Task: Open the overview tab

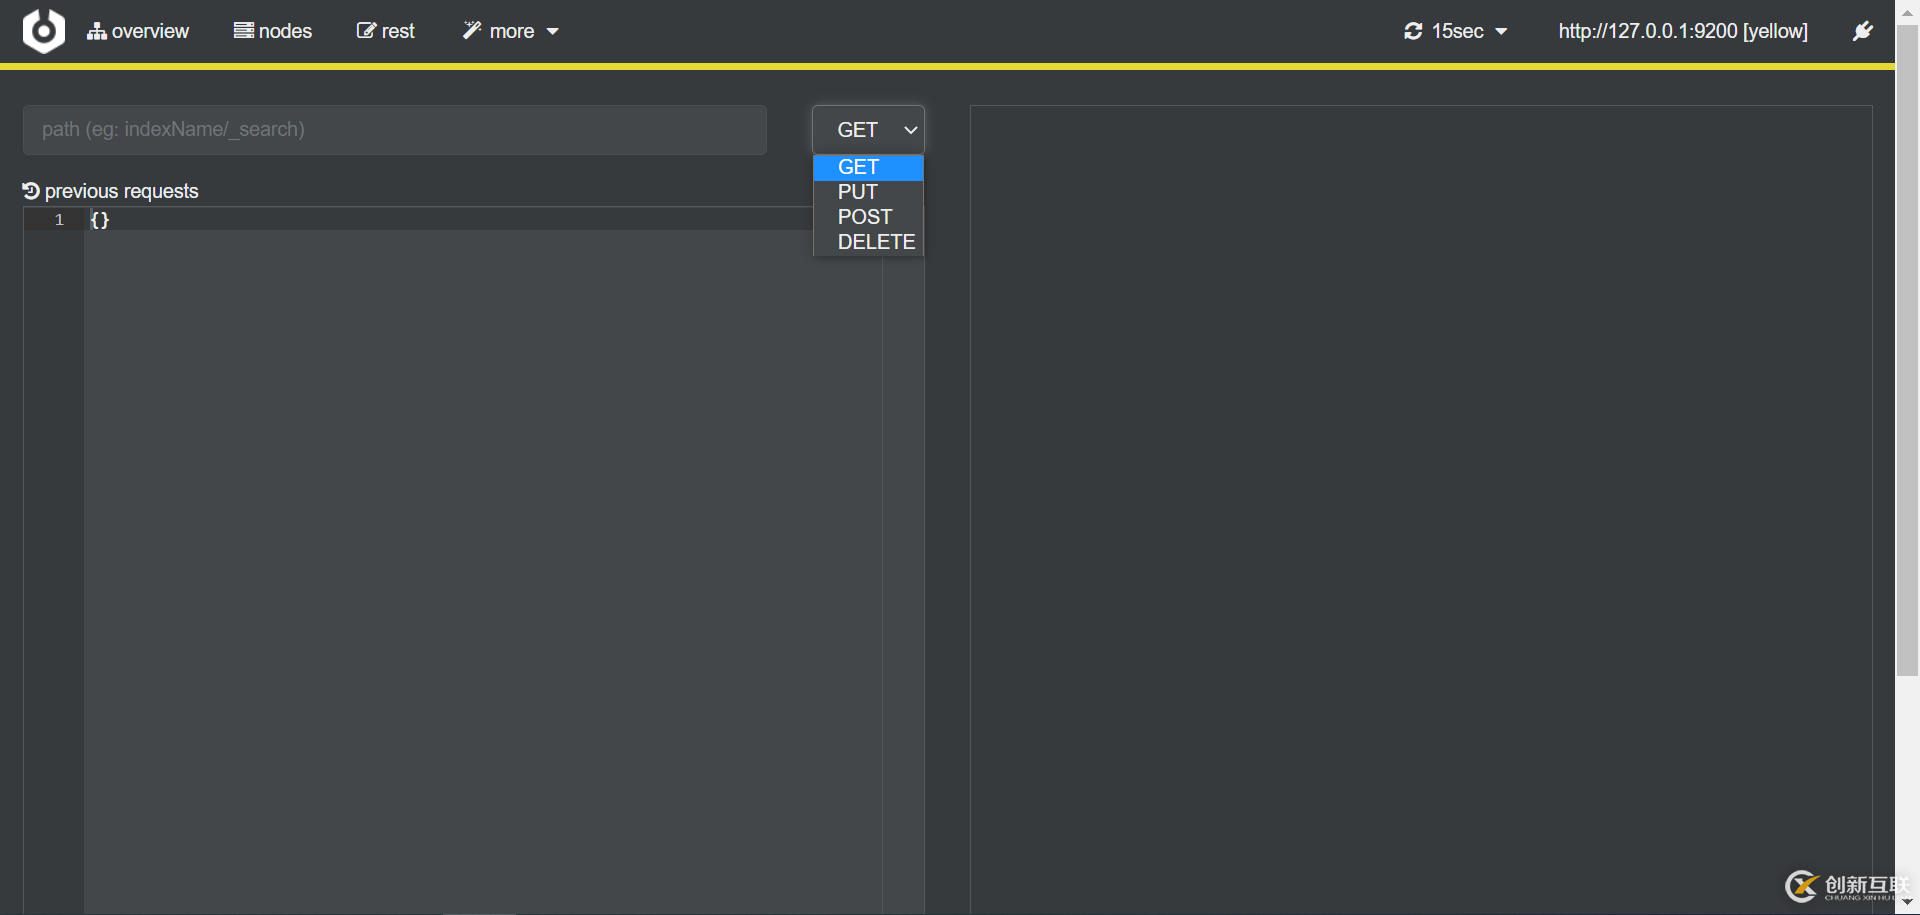Action: [138, 31]
